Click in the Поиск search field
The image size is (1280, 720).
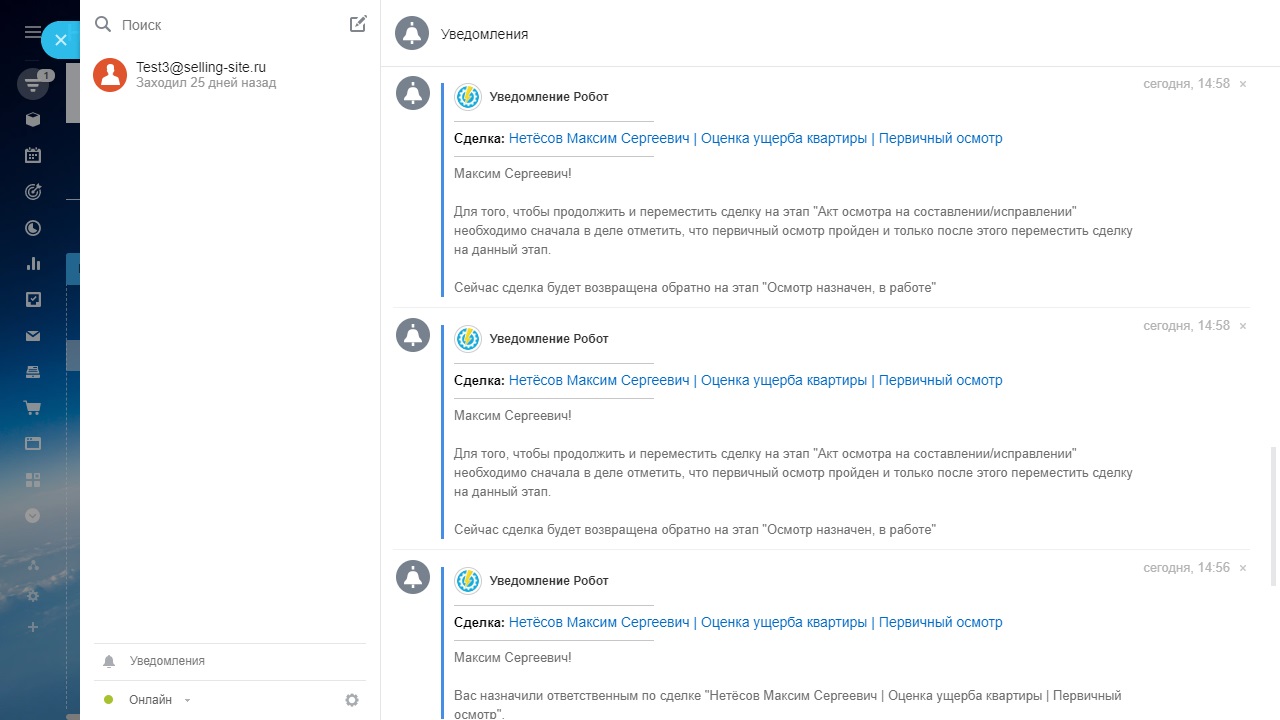pos(225,24)
